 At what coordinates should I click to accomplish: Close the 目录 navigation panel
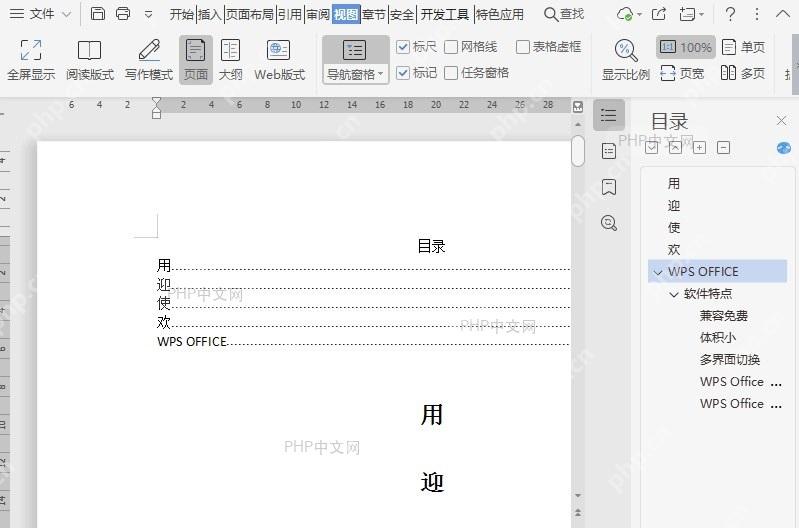pyautogui.click(x=781, y=121)
